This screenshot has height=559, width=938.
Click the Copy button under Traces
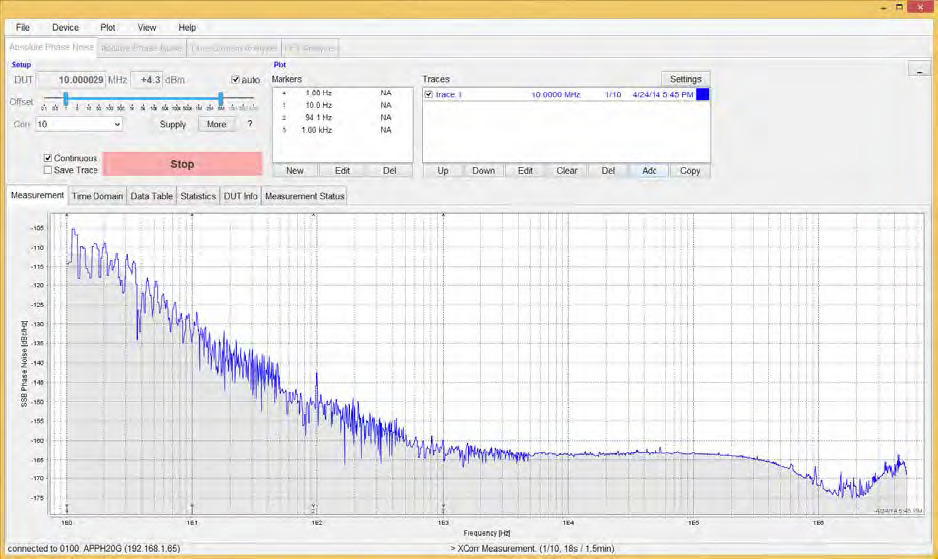coord(690,171)
